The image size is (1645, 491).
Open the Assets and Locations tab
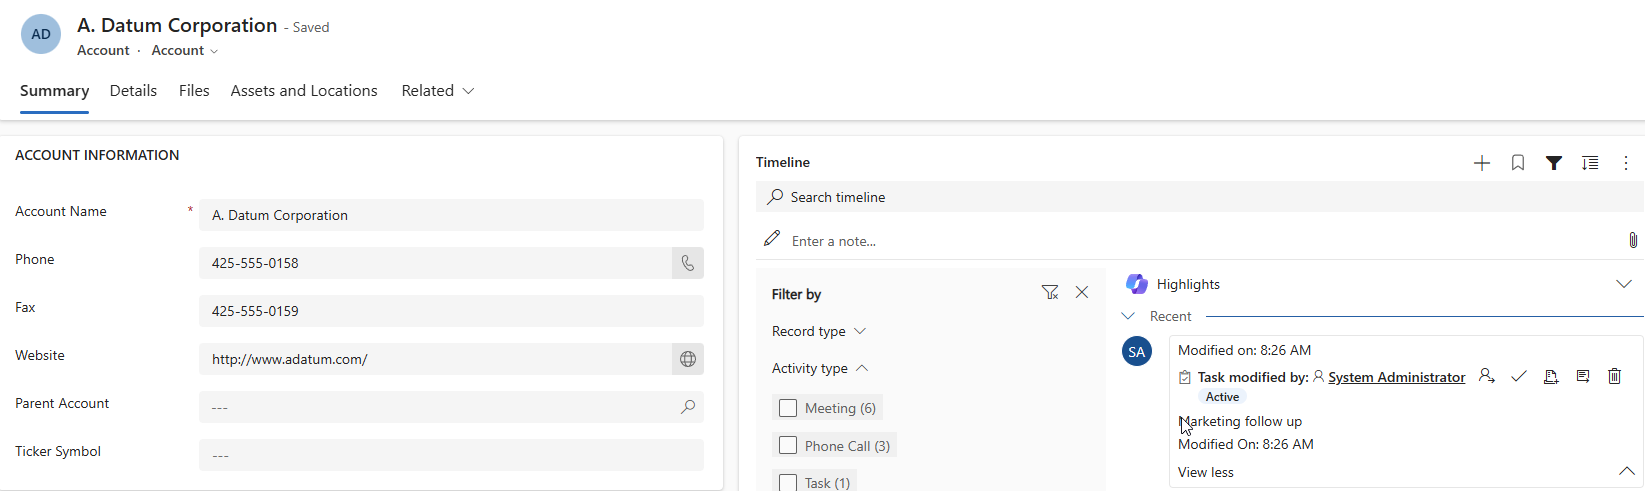[304, 91]
